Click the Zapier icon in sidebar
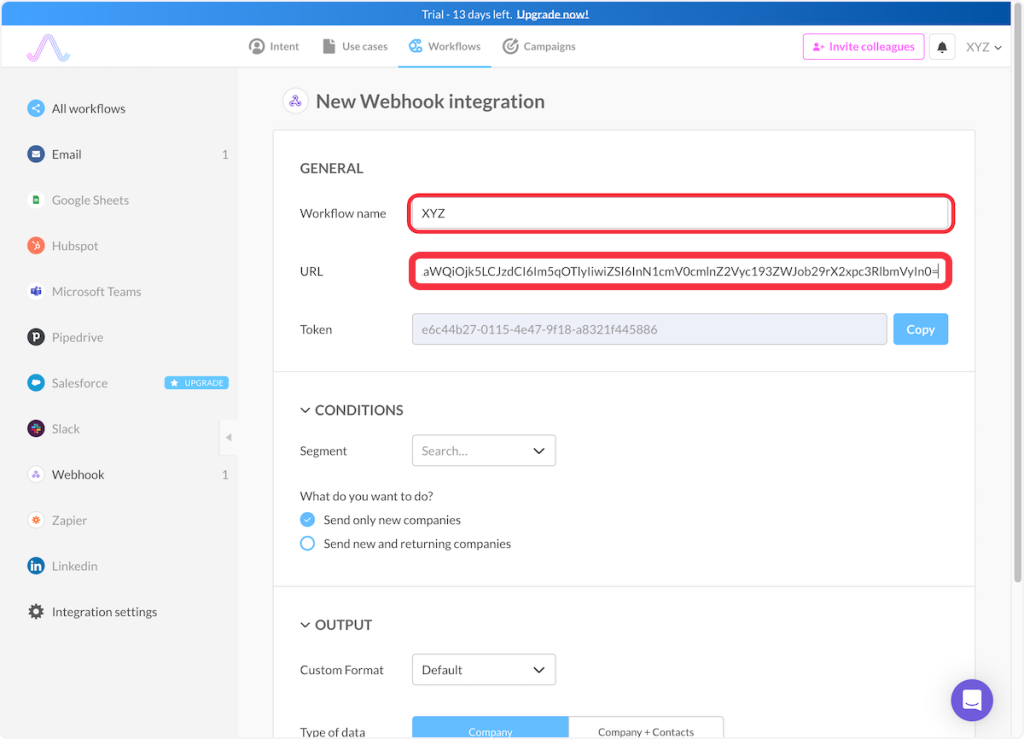 [36, 520]
